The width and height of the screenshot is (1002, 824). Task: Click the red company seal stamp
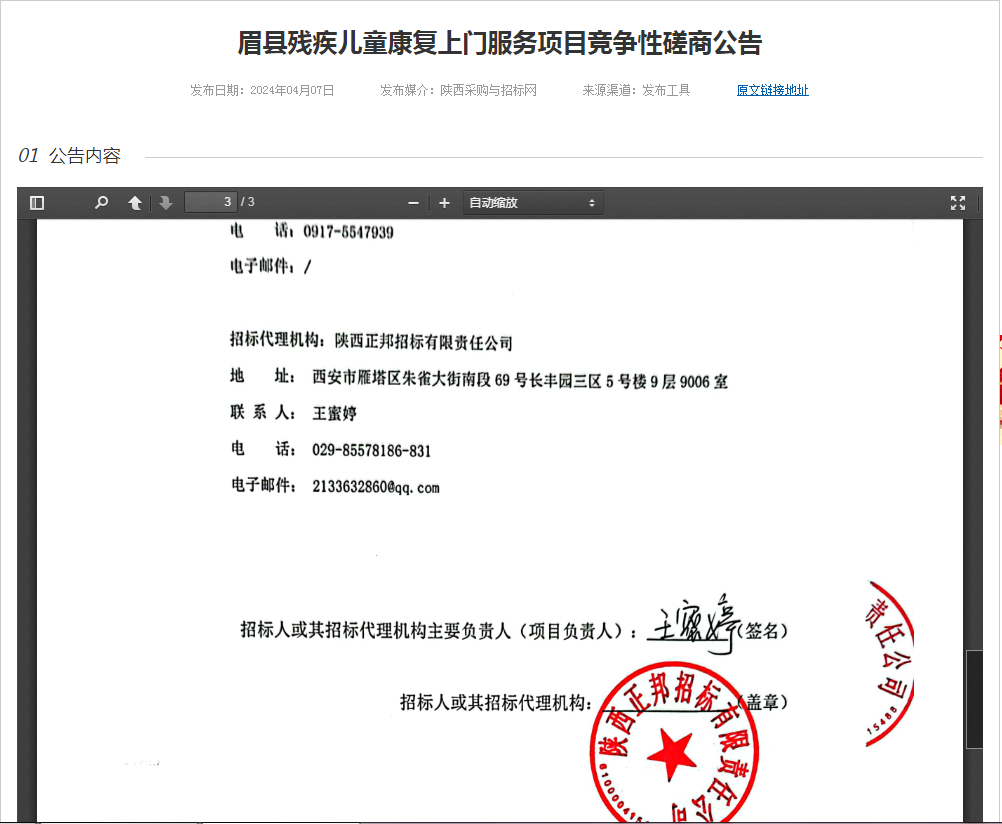coord(674,743)
